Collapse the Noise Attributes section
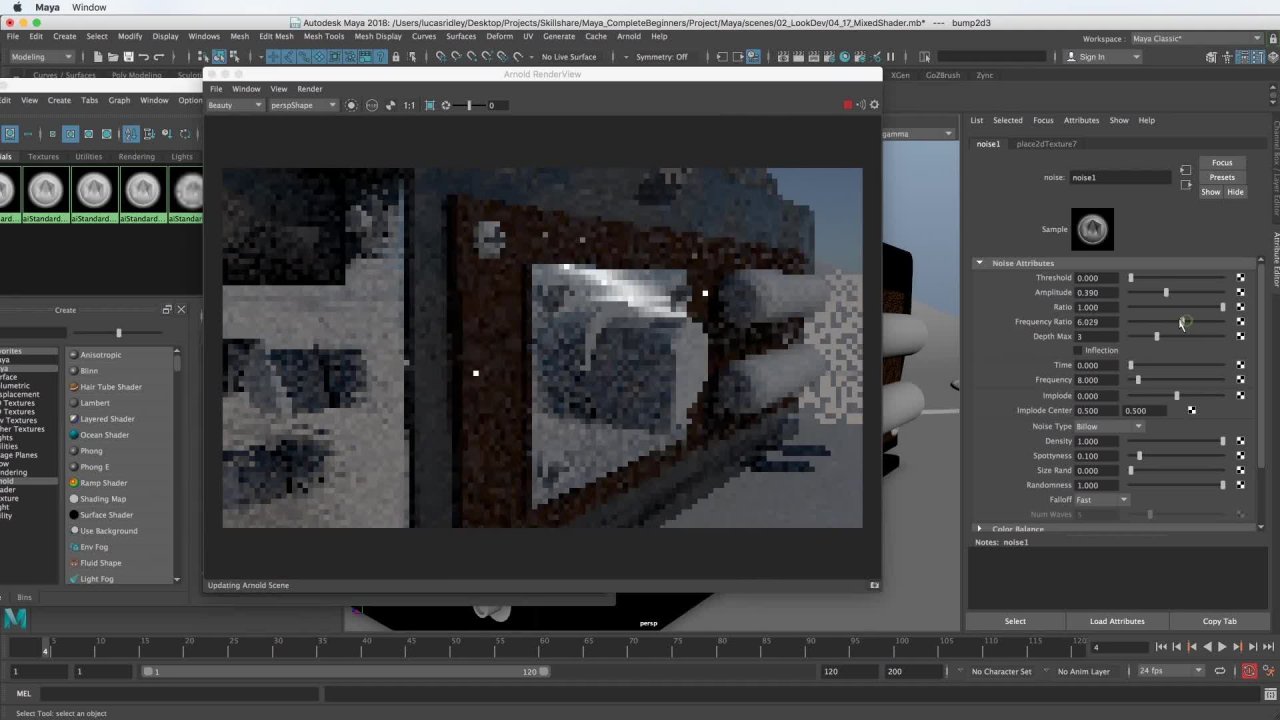Screen dimensions: 1280x720 click(980, 263)
